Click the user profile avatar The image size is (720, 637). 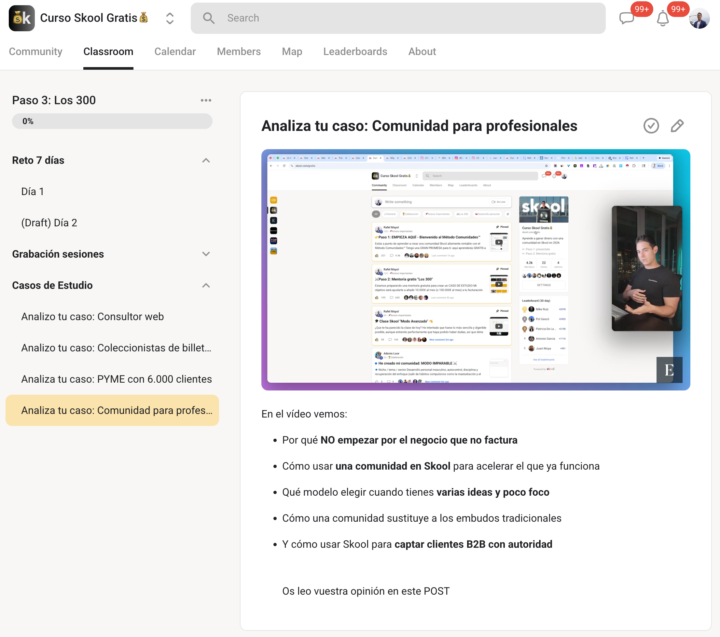[x=699, y=18]
